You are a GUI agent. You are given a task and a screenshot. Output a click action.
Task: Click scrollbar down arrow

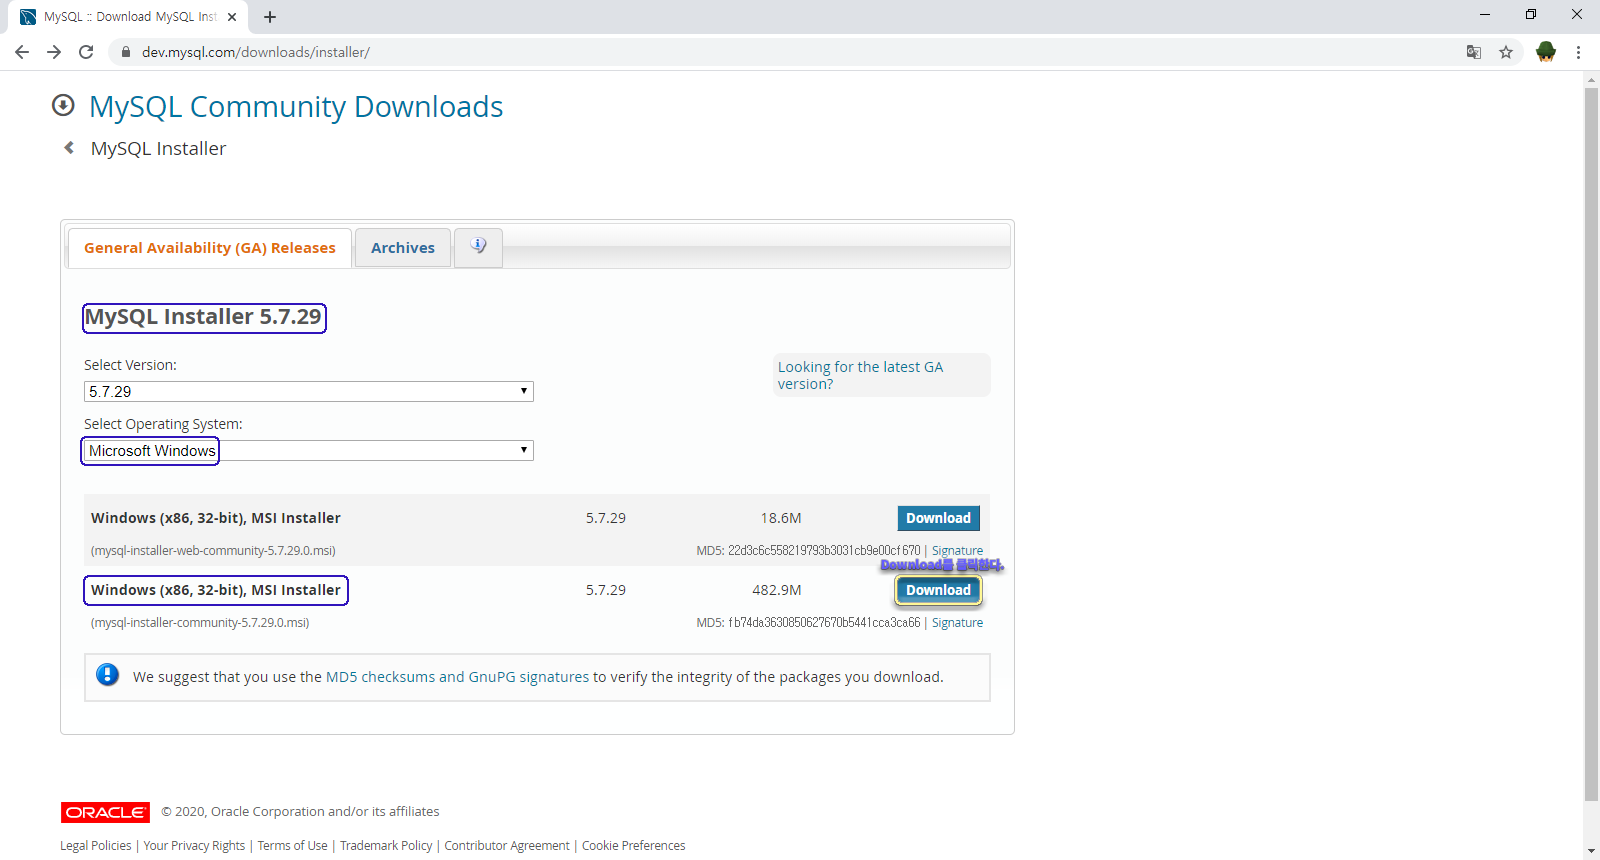pyautogui.click(x=1591, y=851)
